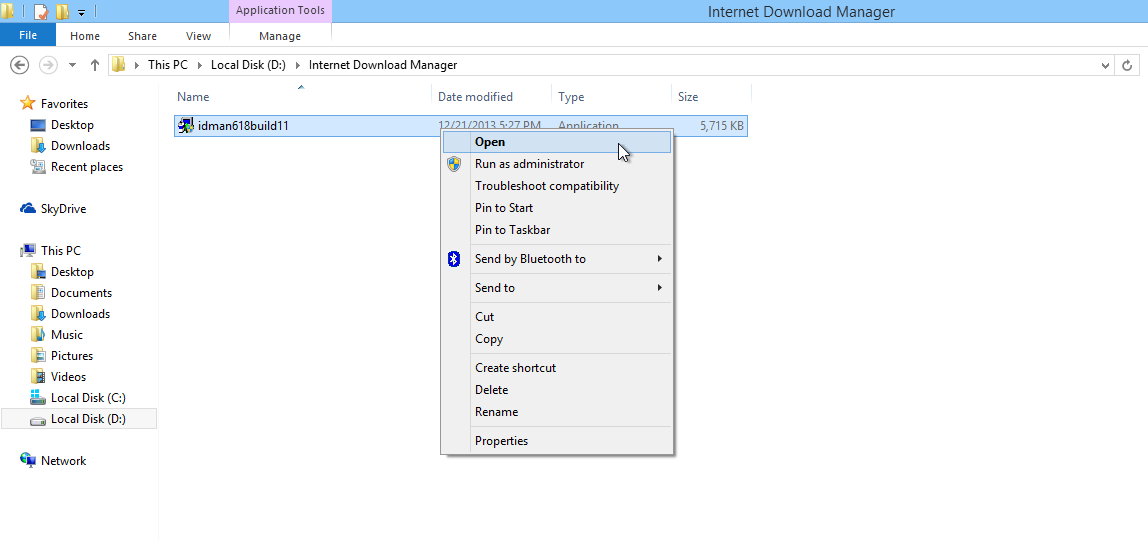1148x540 pixels.
Task: Choose Copy in the context menu
Action: pos(556,339)
